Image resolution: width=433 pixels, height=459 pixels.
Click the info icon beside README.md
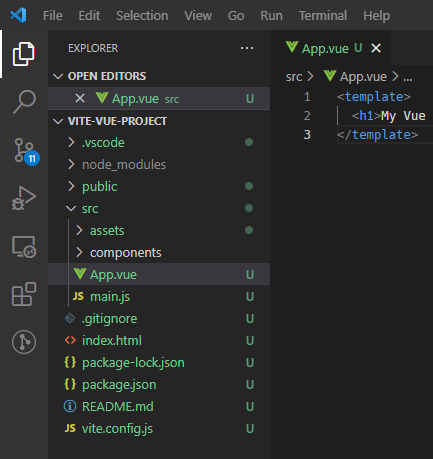(70, 406)
